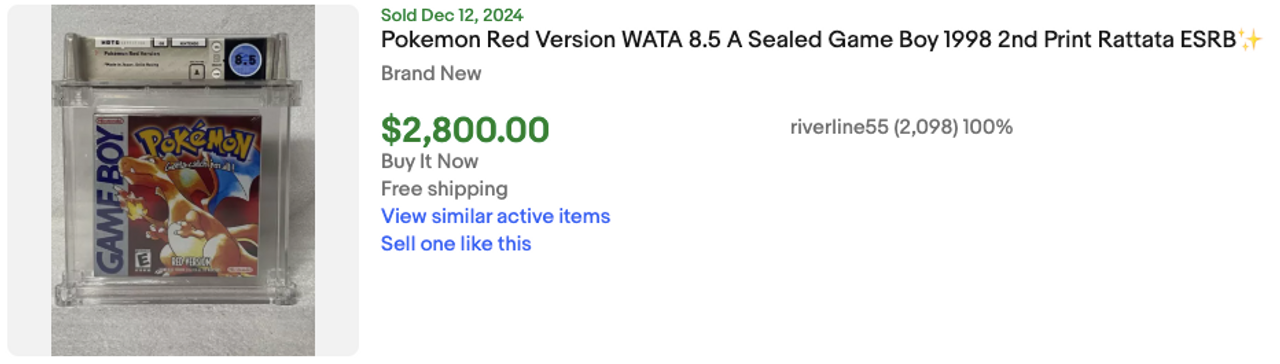
Task: Click the Free shipping text
Action: pyautogui.click(x=444, y=188)
